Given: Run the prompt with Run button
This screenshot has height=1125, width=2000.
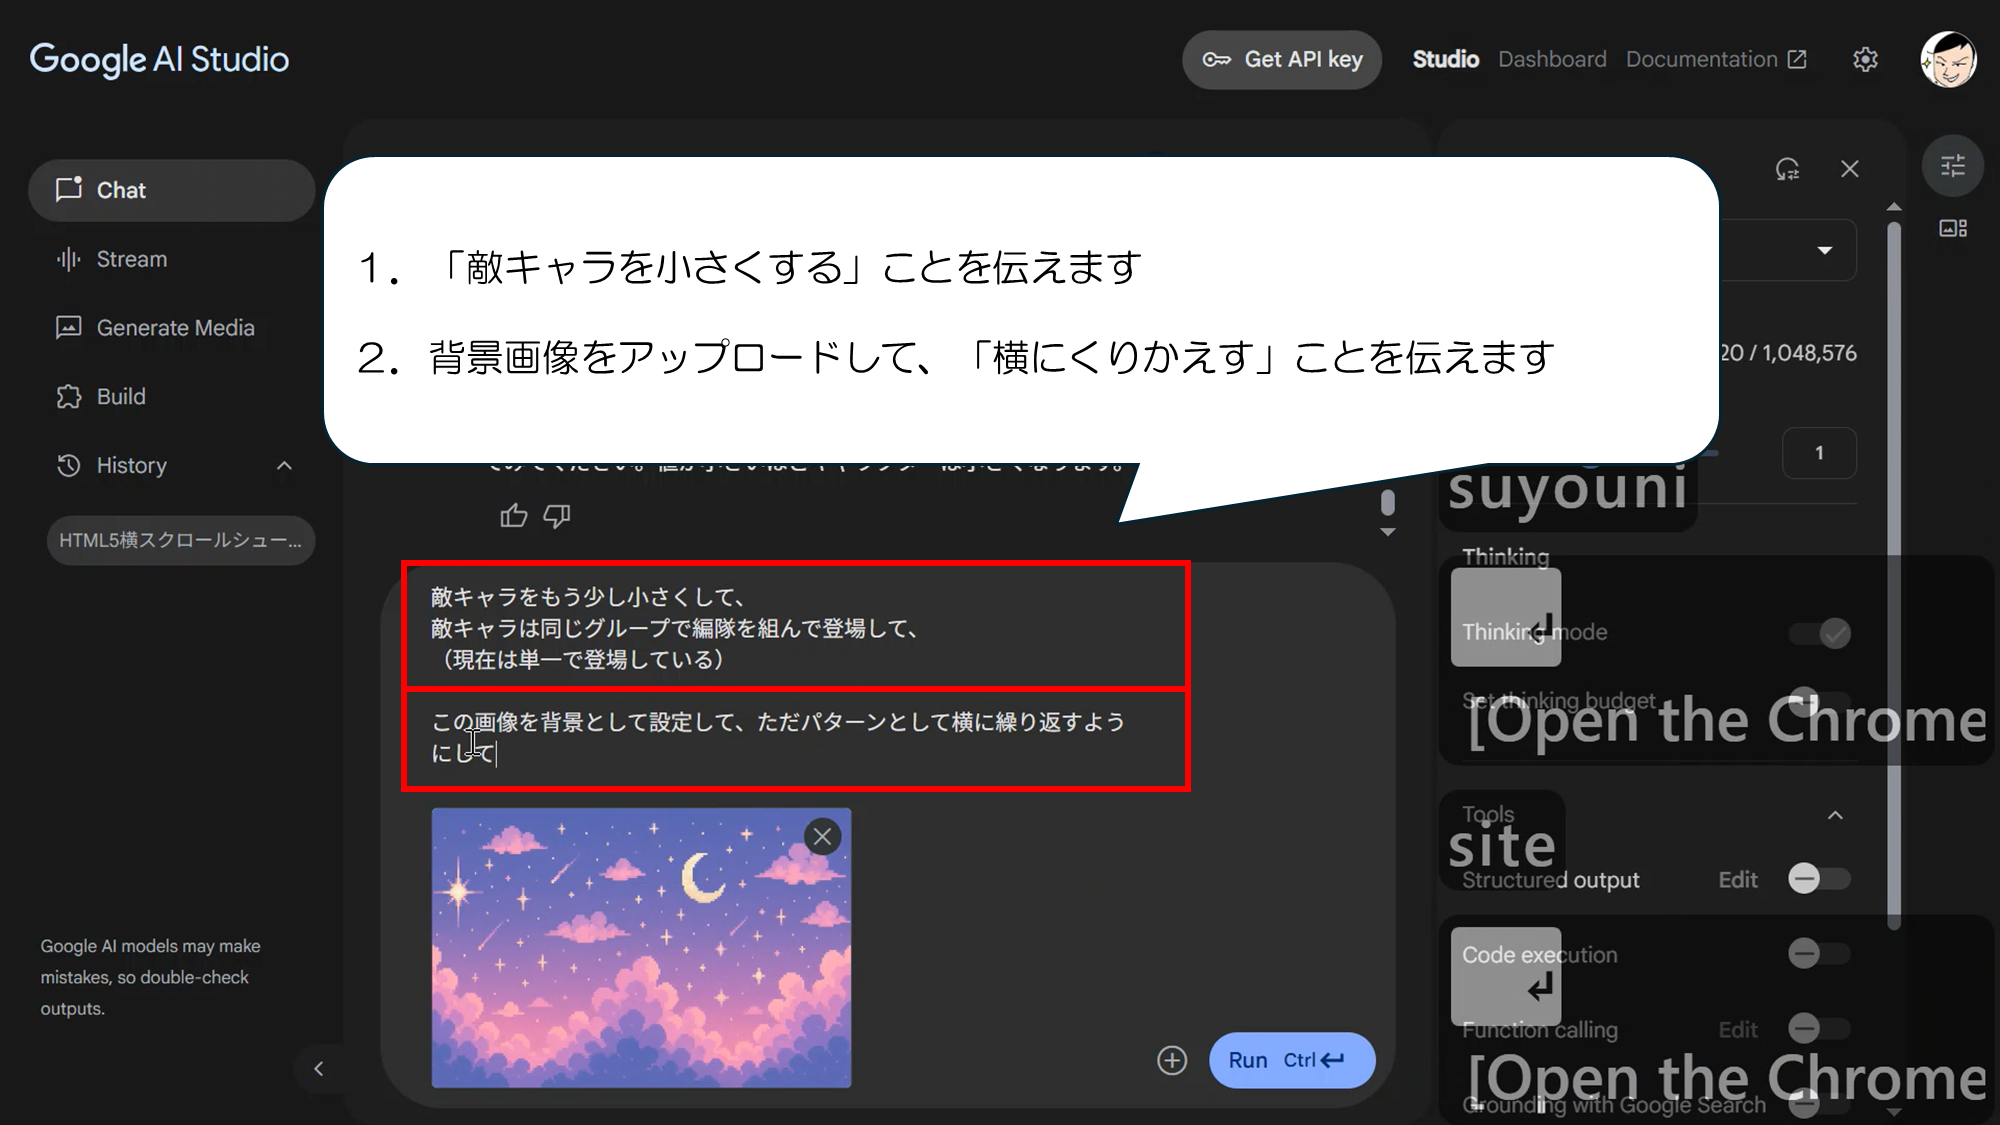Looking at the screenshot, I should [1292, 1060].
